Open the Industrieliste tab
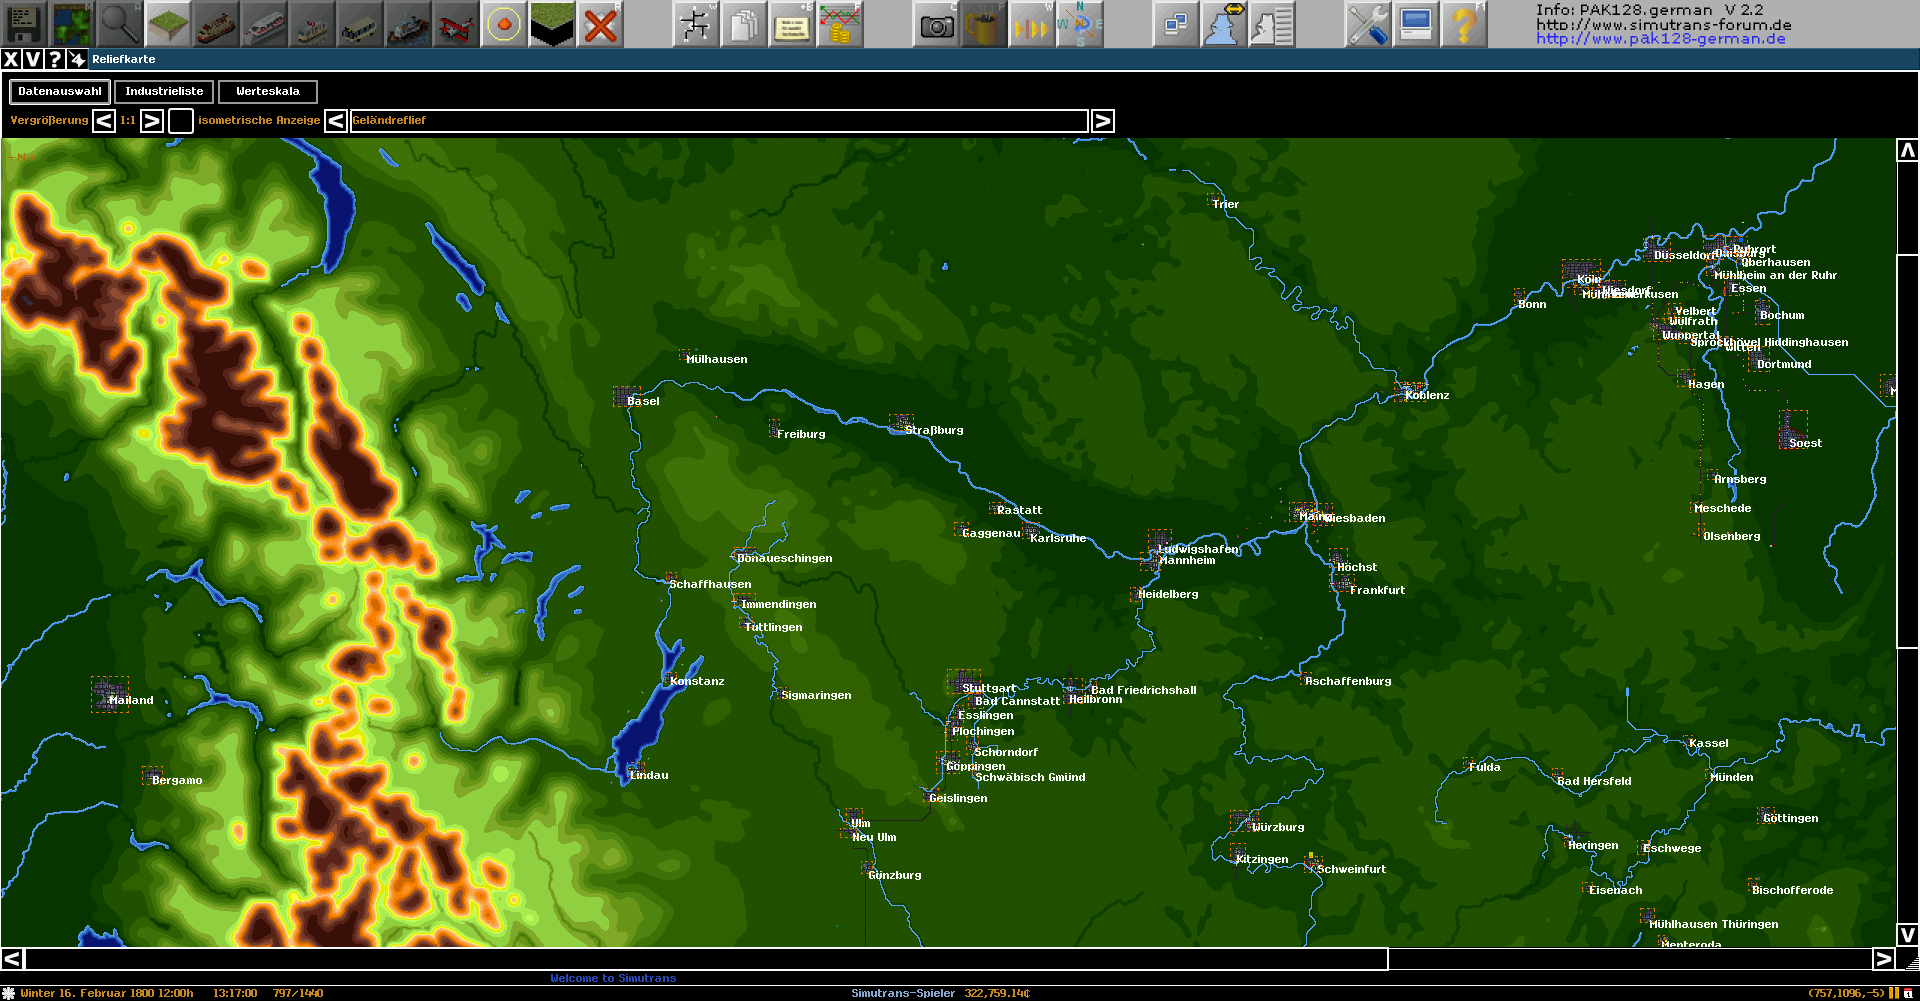This screenshot has width=1920, height=1001. tap(164, 92)
